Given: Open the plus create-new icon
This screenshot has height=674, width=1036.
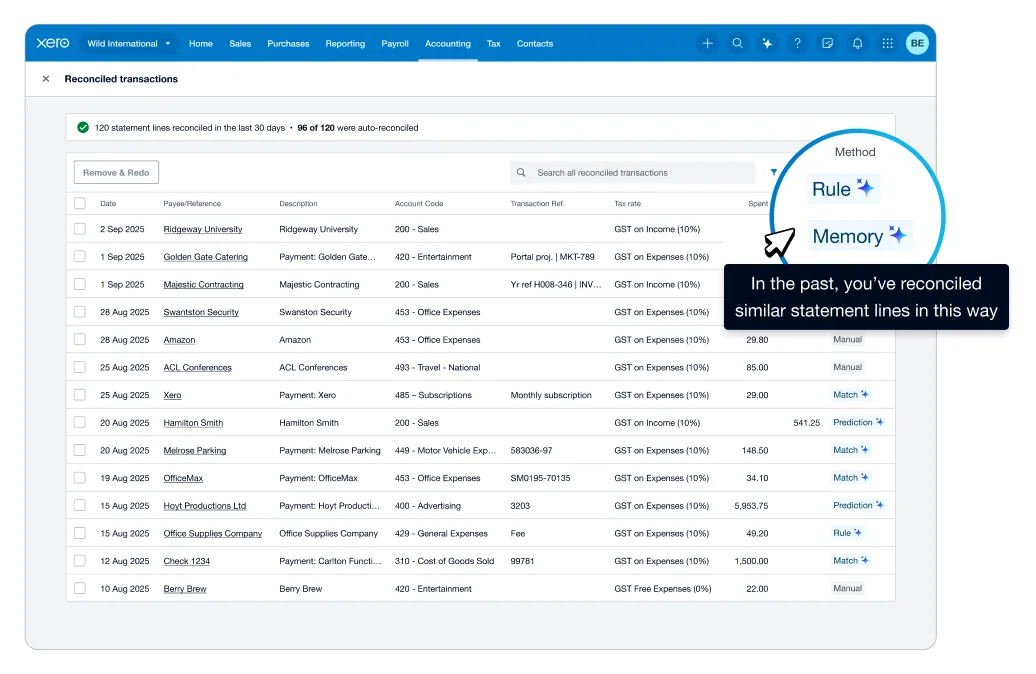Looking at the screenshot, I should point(707,43).
